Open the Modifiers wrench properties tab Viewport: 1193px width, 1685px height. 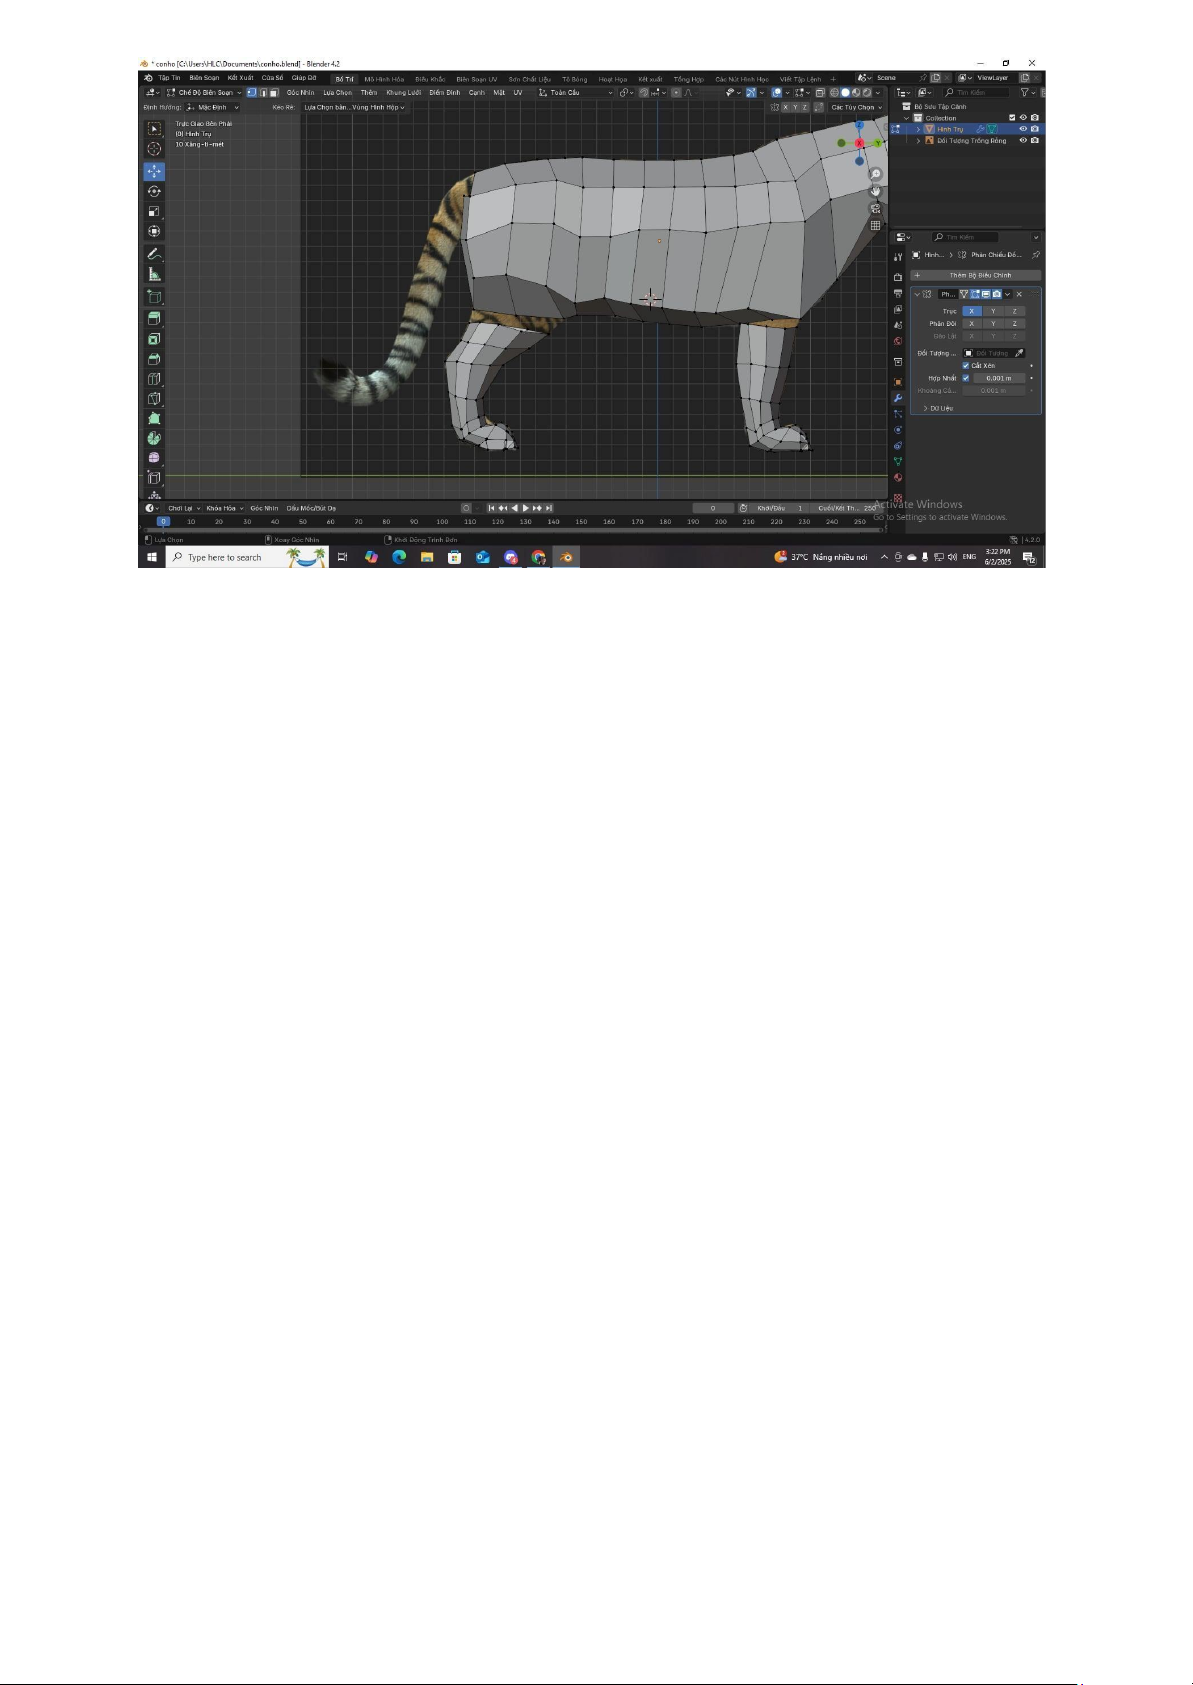point(898,398)
